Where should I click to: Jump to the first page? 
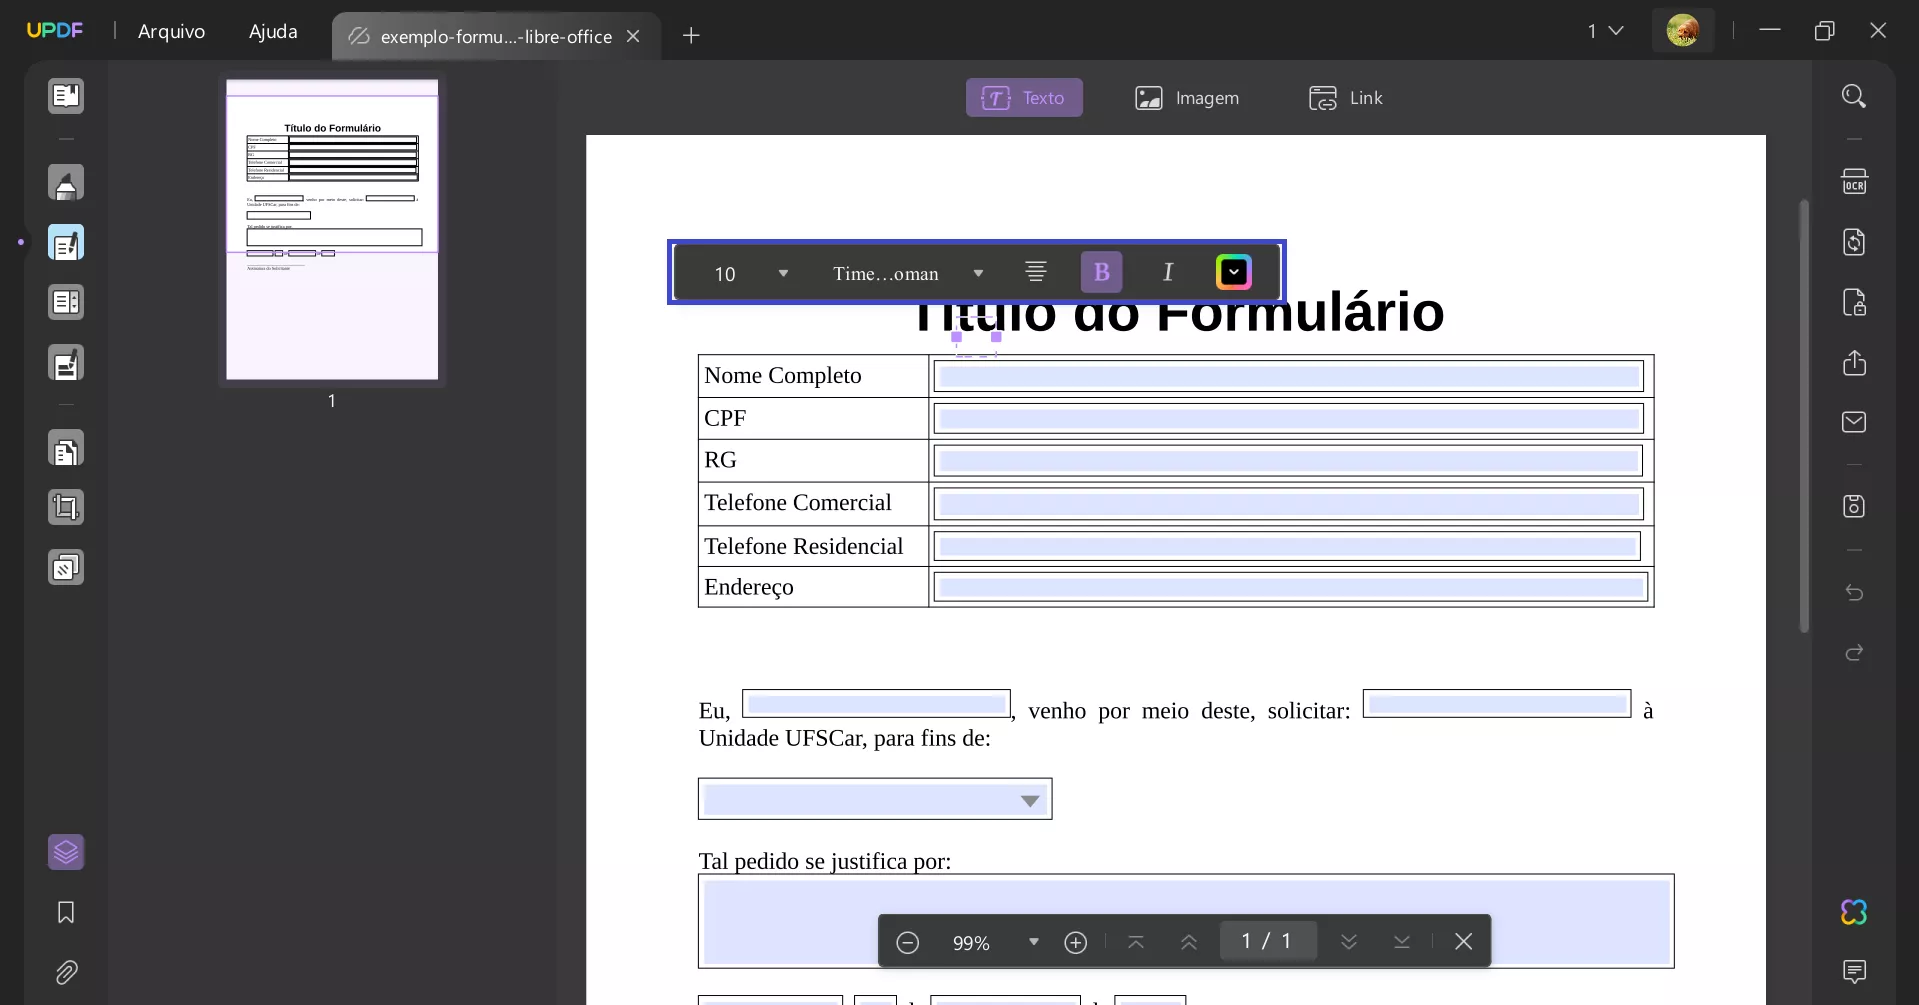[1136, 942]
